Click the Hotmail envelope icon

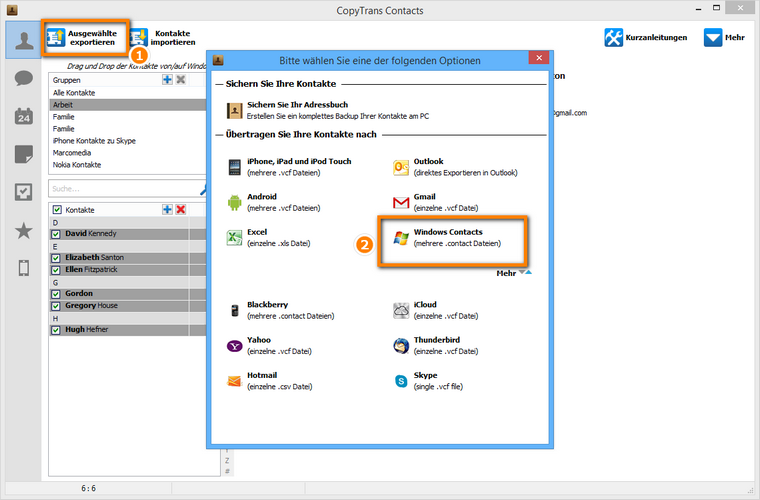pos(235,381)
